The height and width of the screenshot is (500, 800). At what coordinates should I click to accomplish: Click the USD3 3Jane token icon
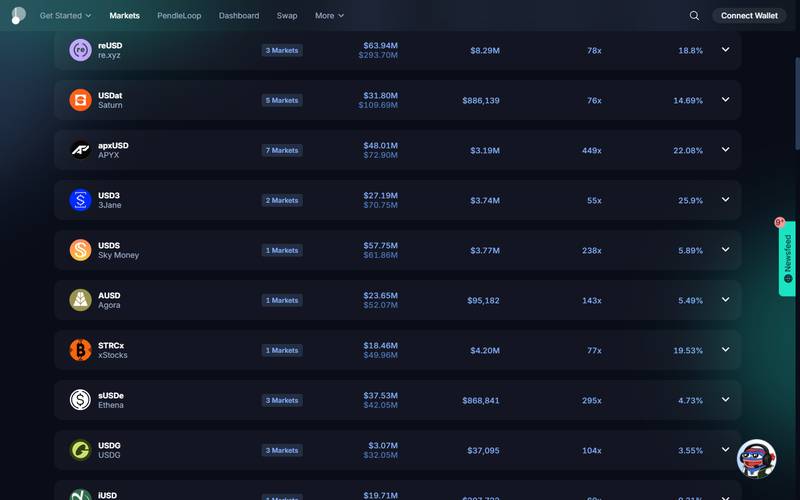[80, 200]
